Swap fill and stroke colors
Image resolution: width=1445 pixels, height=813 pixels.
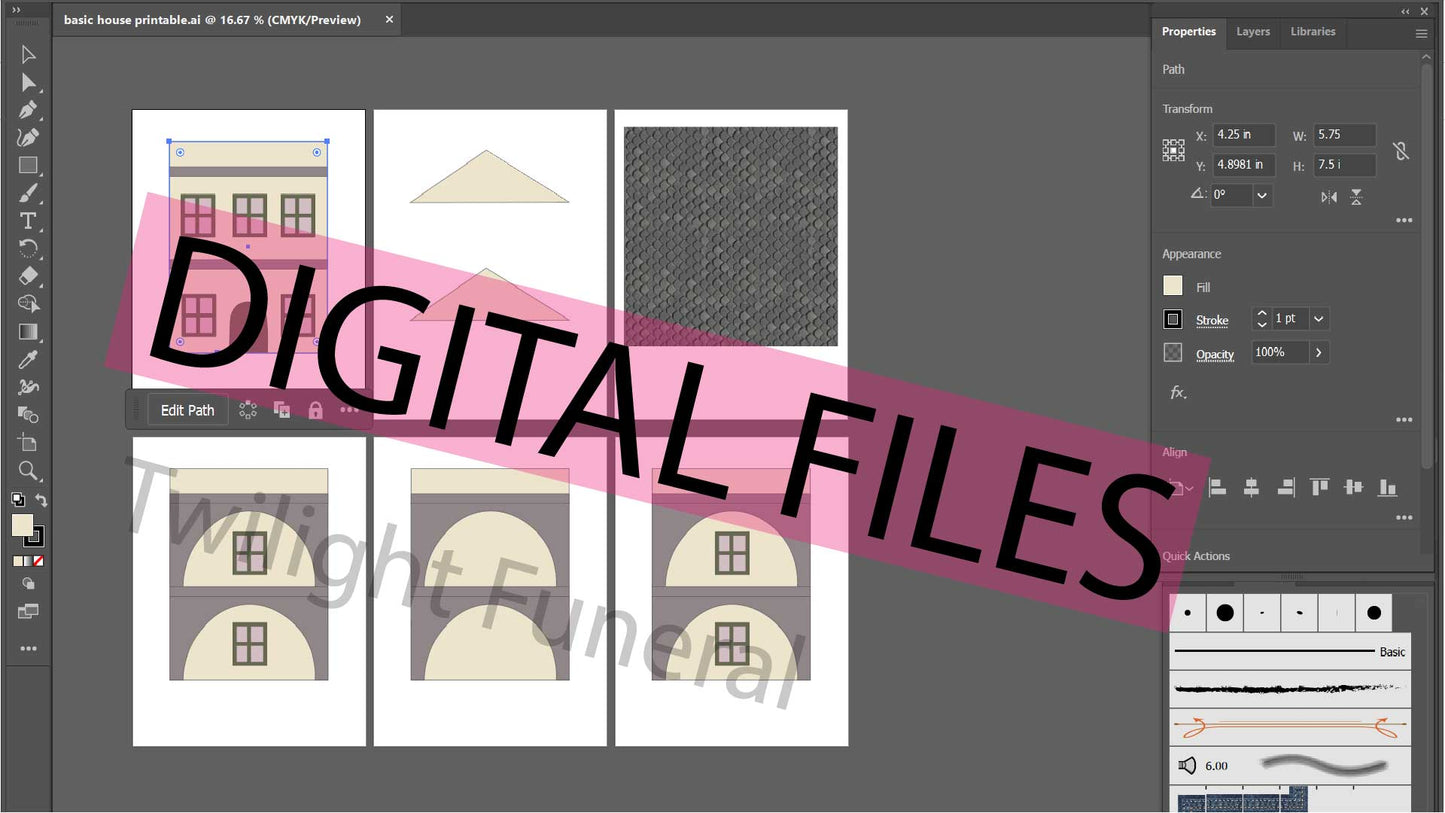coord(41,499)
